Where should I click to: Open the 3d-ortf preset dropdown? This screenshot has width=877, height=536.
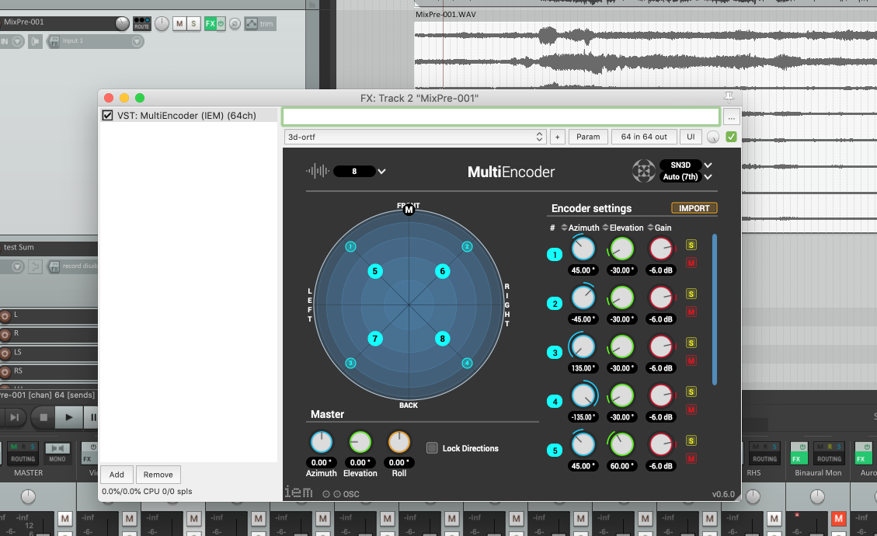click(x=414, y=137)
